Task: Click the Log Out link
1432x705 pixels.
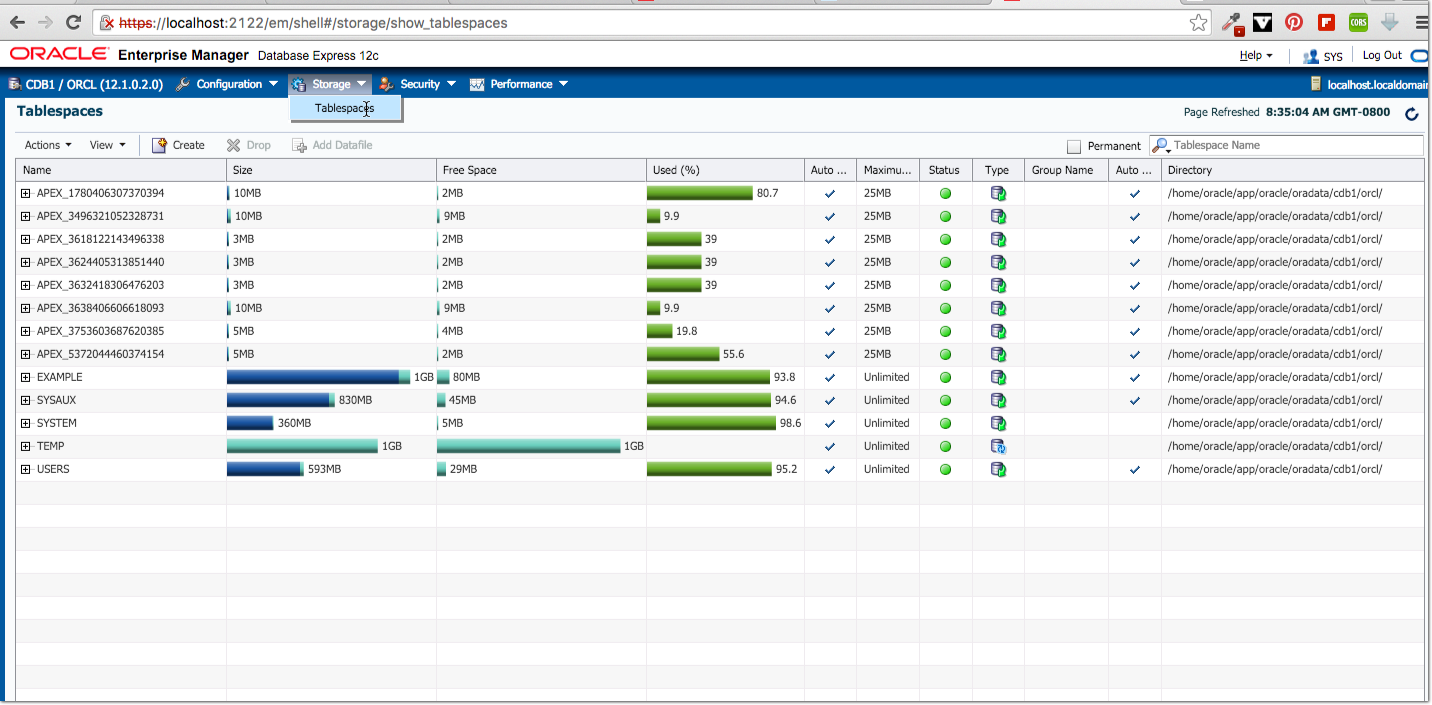Action: point(1382,56)
